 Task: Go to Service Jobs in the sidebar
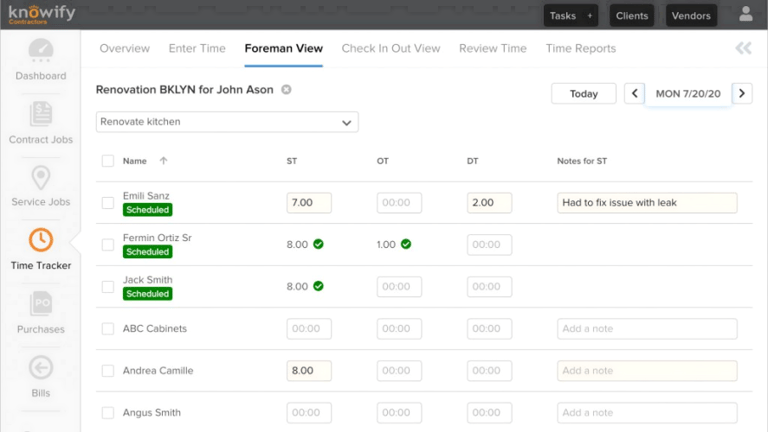[x=41, y=186]
